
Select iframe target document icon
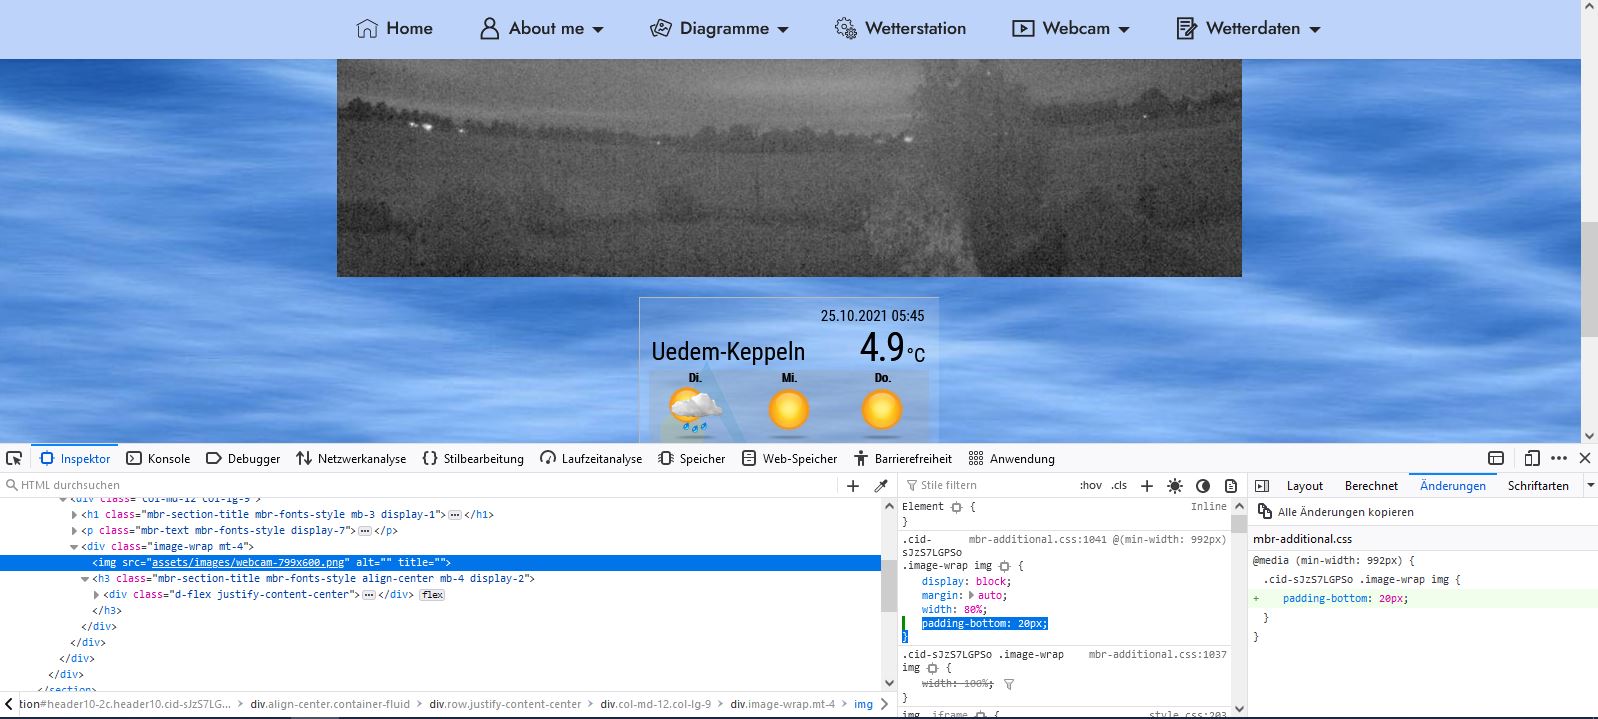point(1496,458)
